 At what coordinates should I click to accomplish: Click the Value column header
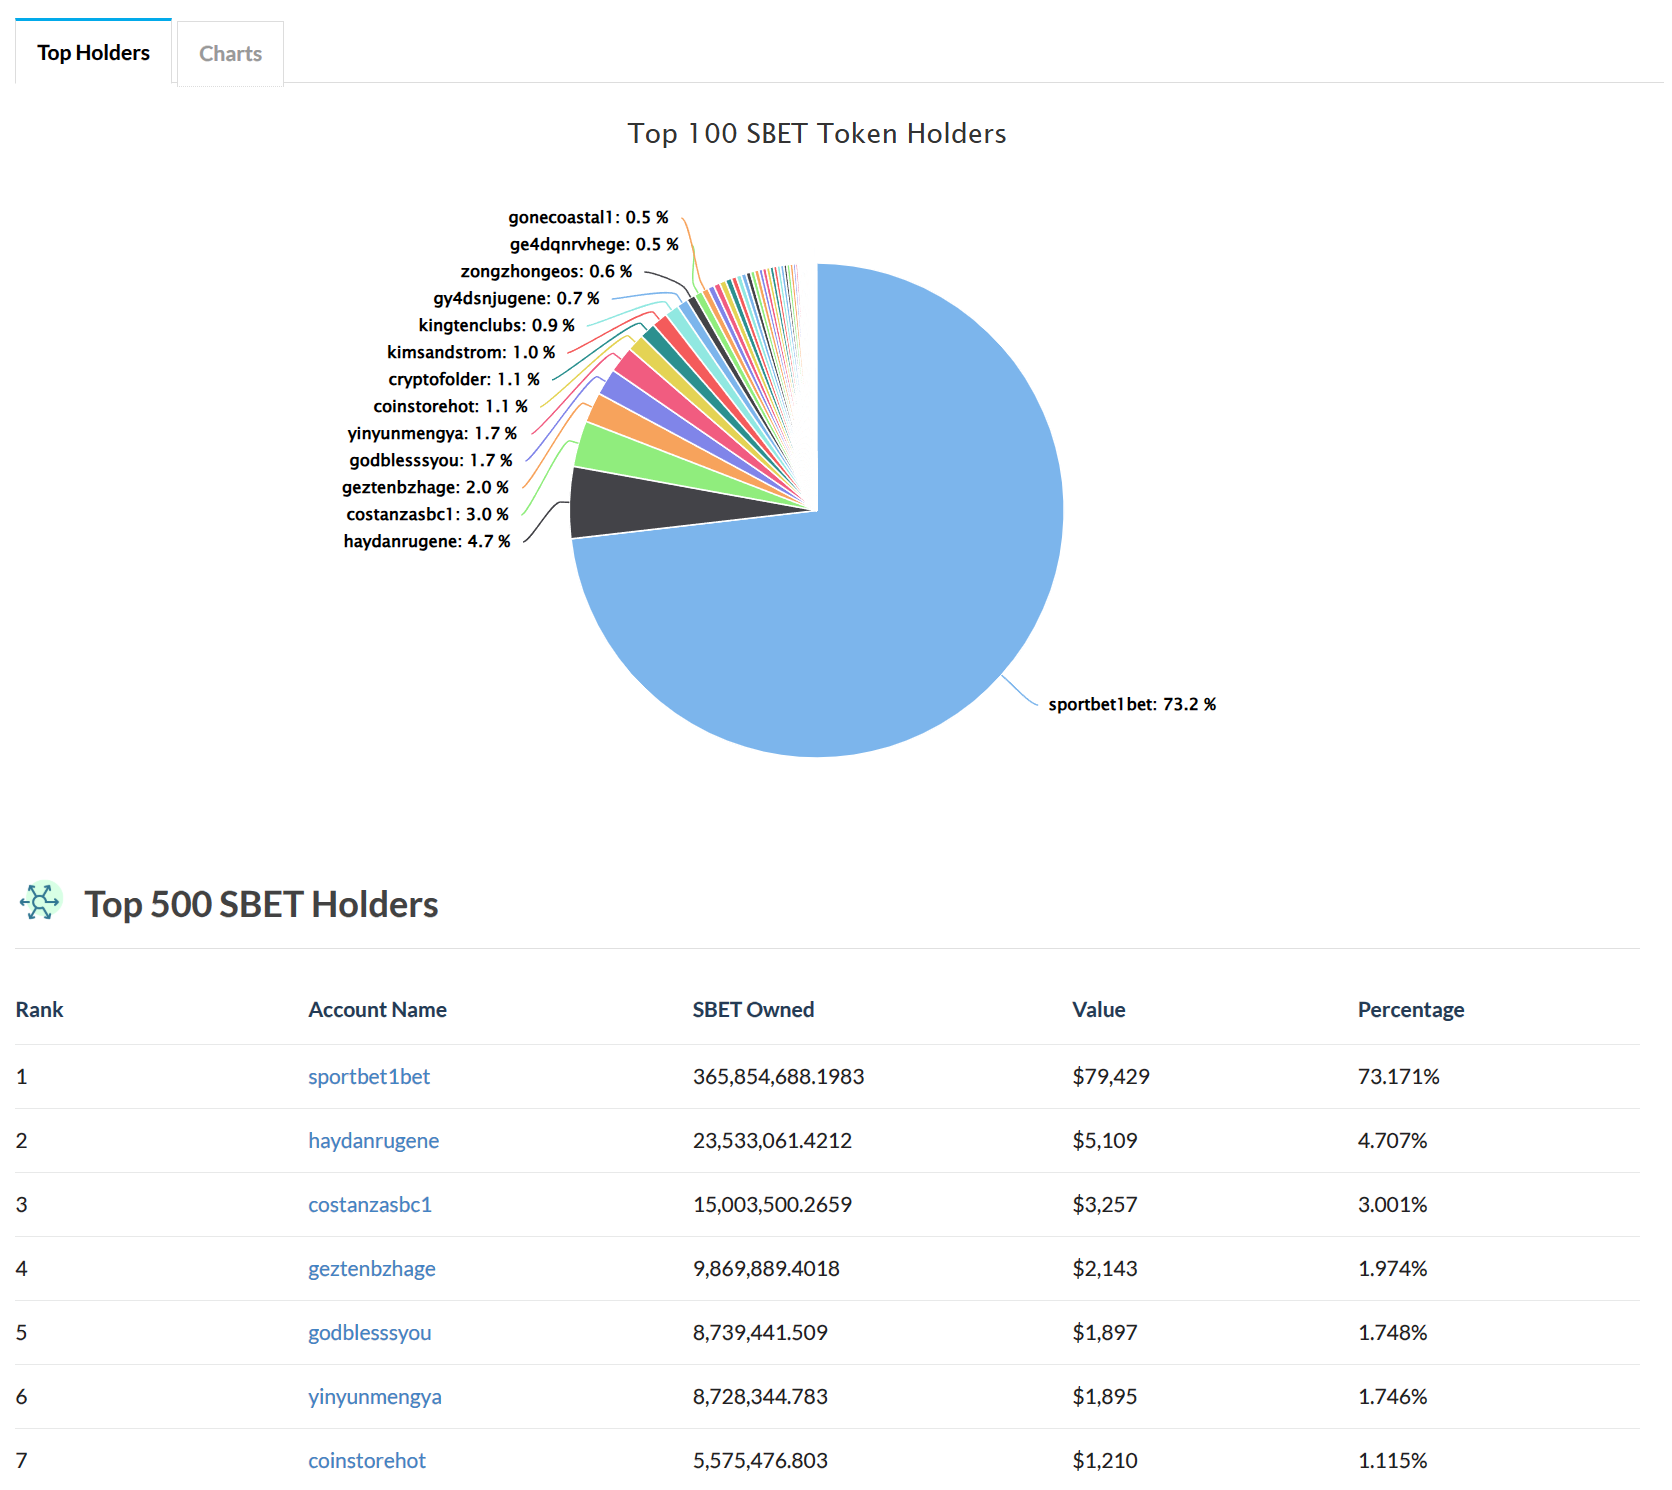point(1098,1010)
